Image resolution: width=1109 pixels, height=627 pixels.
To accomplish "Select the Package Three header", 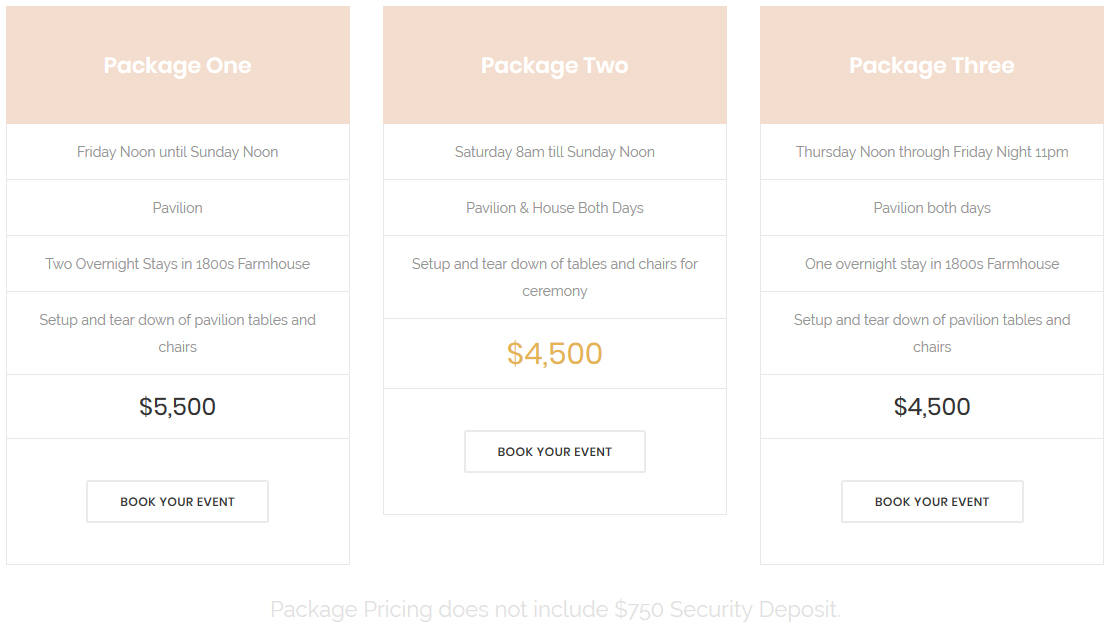I will tap(932, 65).
